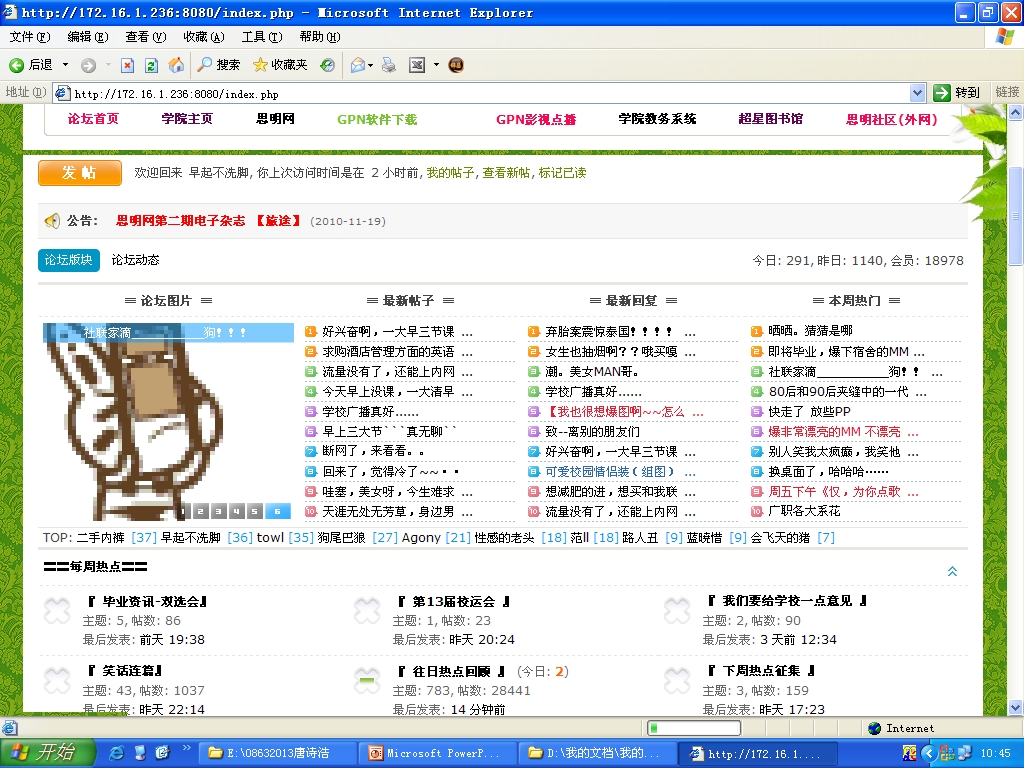
Task: Open the 查看 (View) menu
Action: (x=146, y=37)
